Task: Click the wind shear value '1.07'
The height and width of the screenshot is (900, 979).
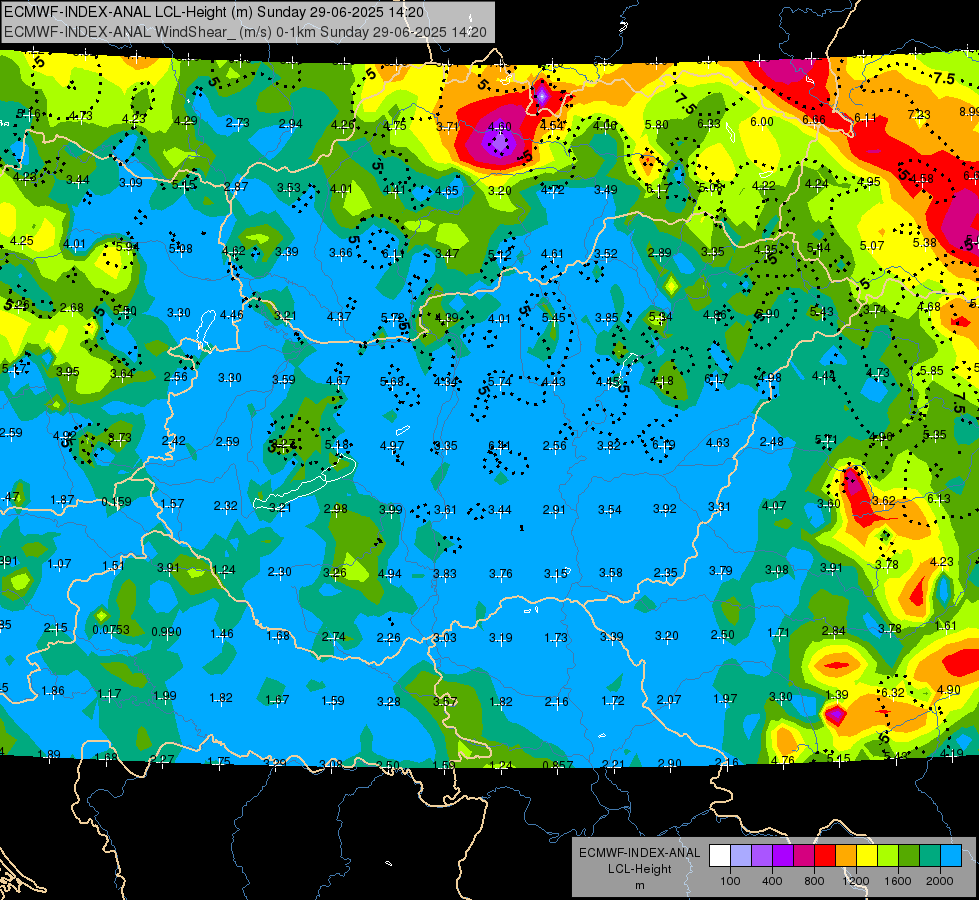Action: [59, 564]
